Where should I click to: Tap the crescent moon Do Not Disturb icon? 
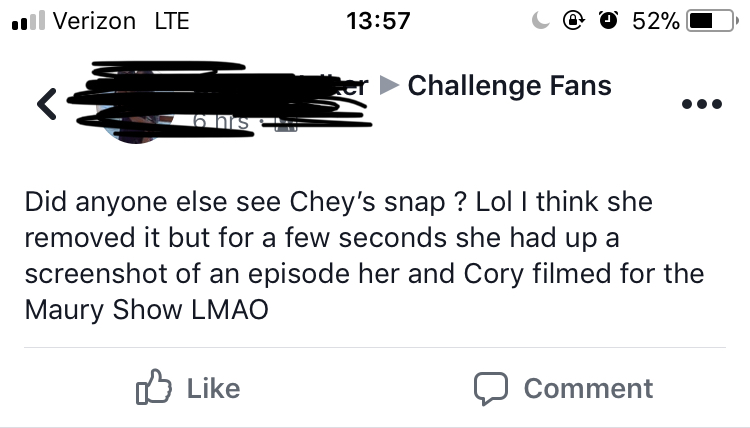click(541, 21)
